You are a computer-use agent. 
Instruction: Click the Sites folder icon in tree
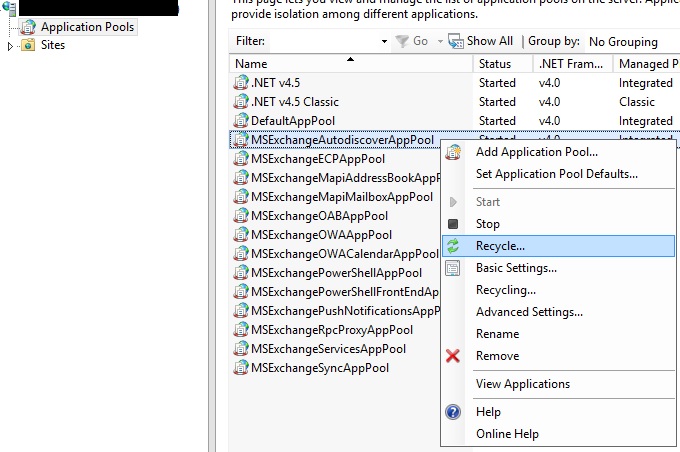(28, 45)
